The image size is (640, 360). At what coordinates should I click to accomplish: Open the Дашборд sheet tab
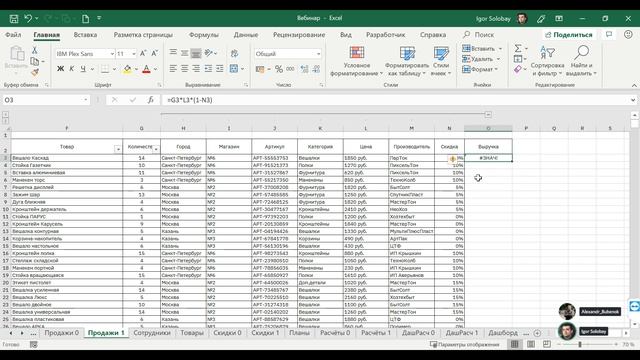[502, 333]
